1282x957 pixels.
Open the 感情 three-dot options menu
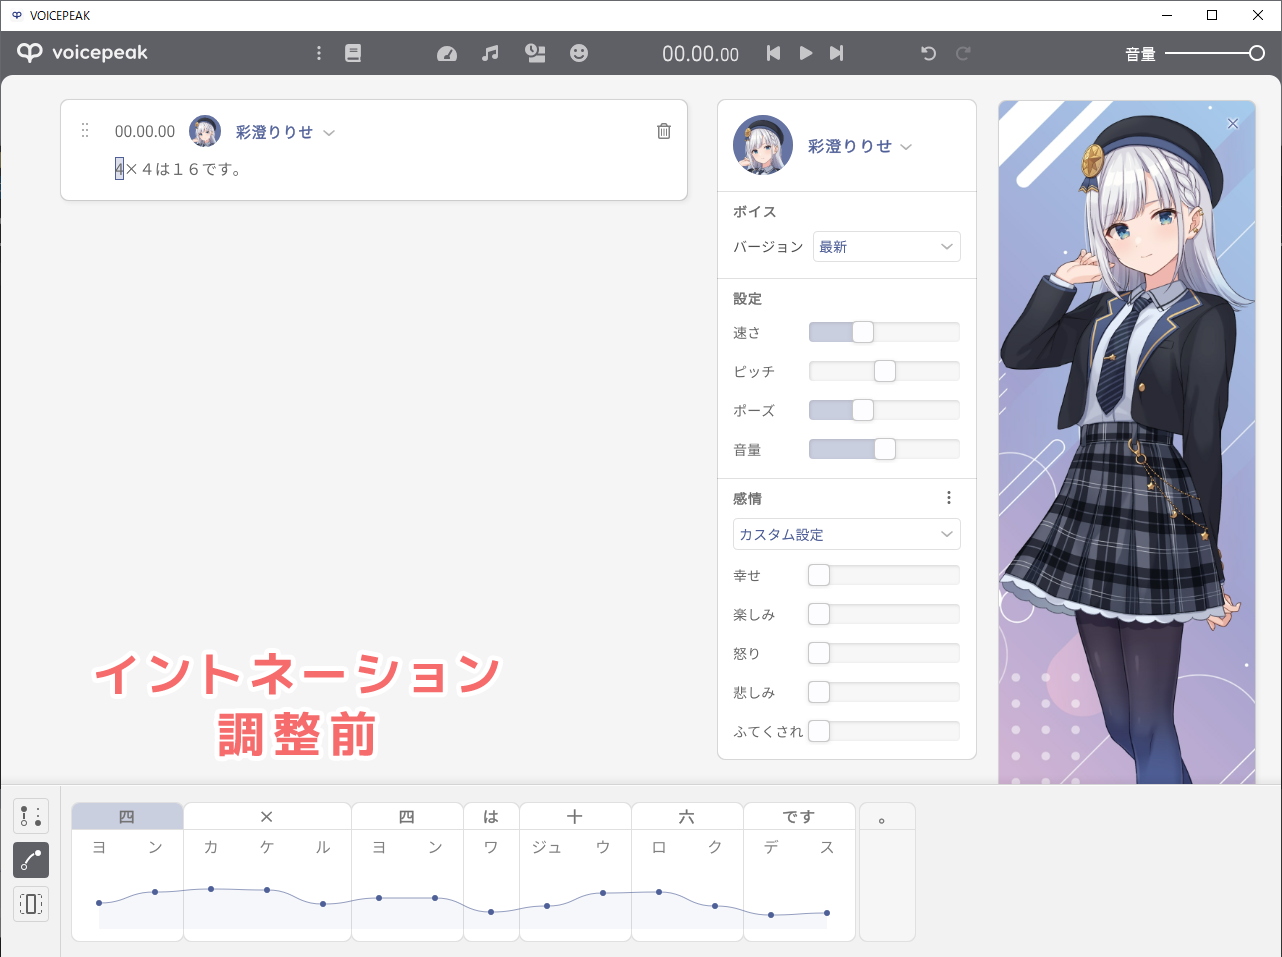point(949,498)
